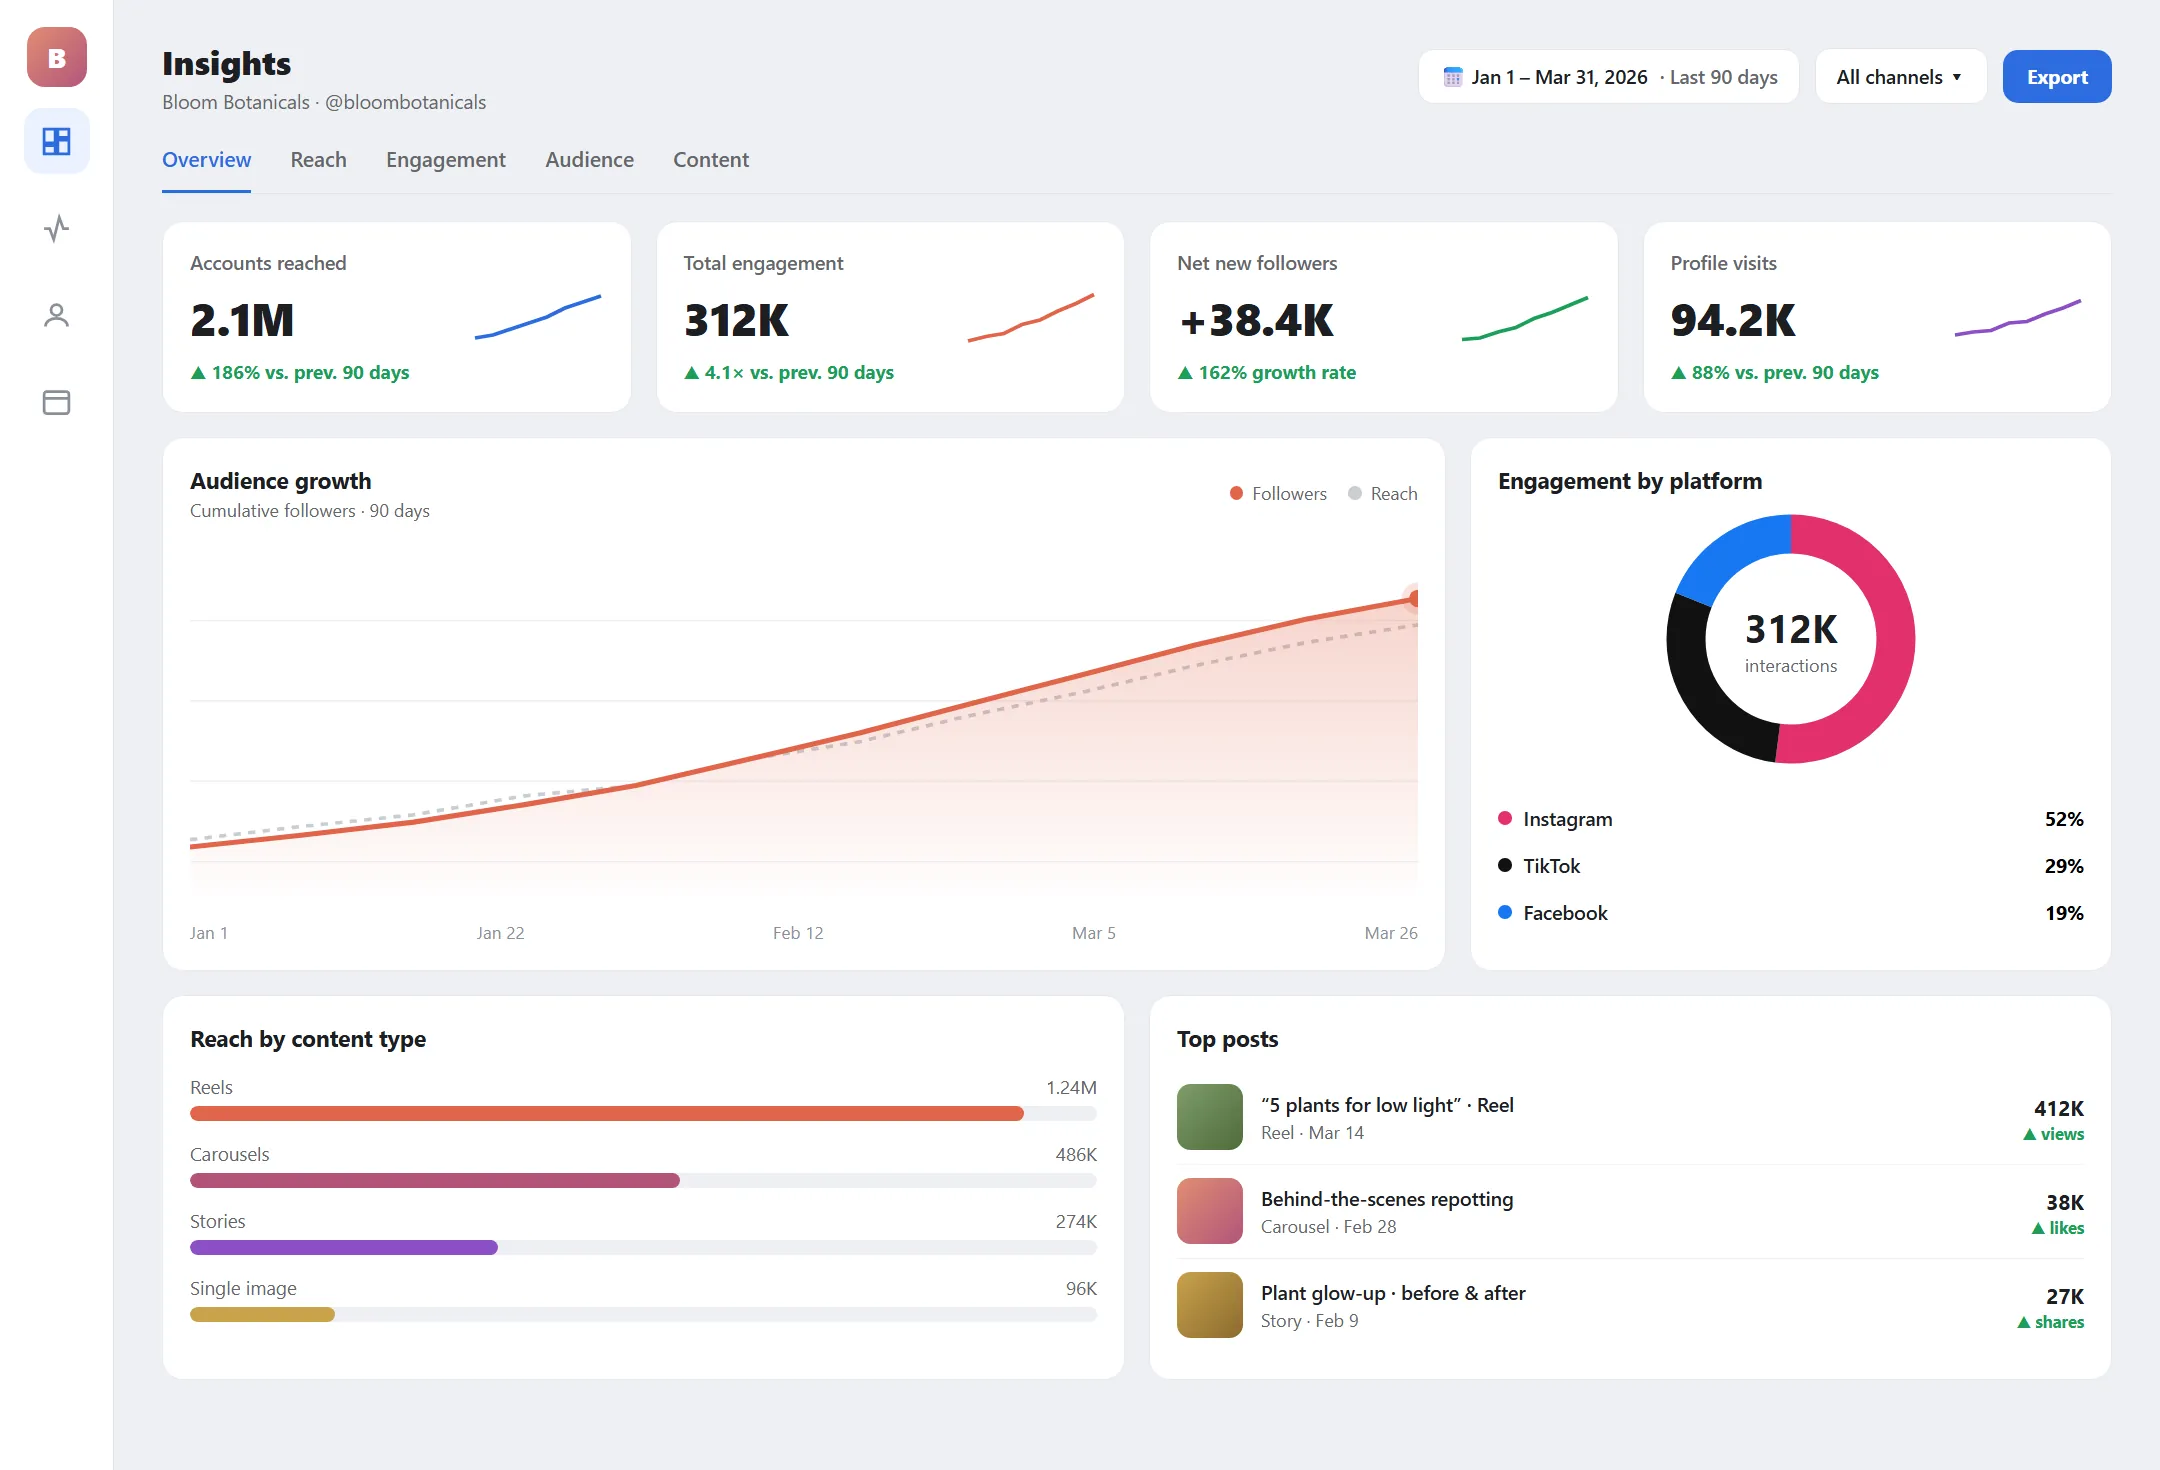Open the activity pulse sidebar icon
Image resolution: width=2160 pixels, height=1470 pixels.
click(57, 229)
